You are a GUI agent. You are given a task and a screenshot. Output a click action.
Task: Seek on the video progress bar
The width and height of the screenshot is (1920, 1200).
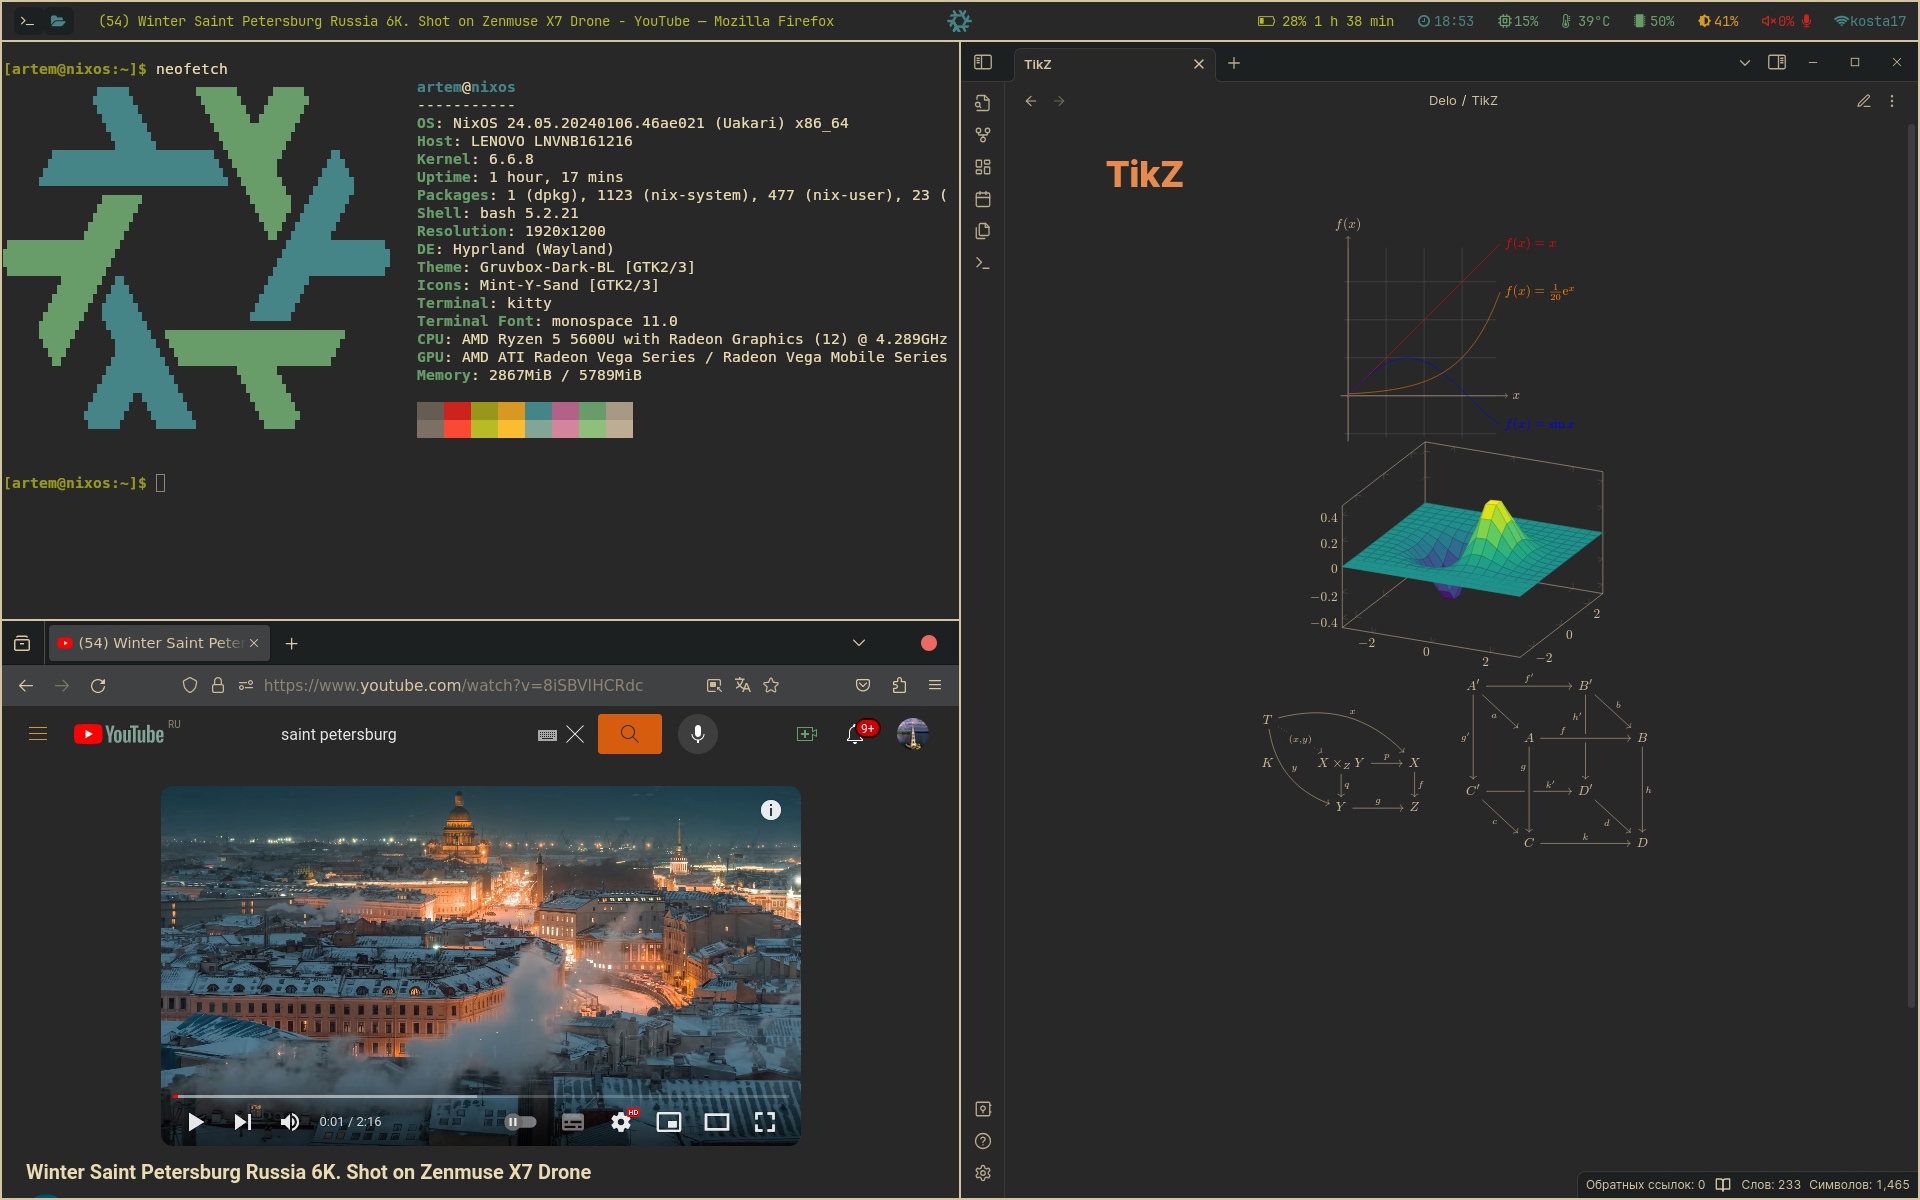tap(481, 1097)
